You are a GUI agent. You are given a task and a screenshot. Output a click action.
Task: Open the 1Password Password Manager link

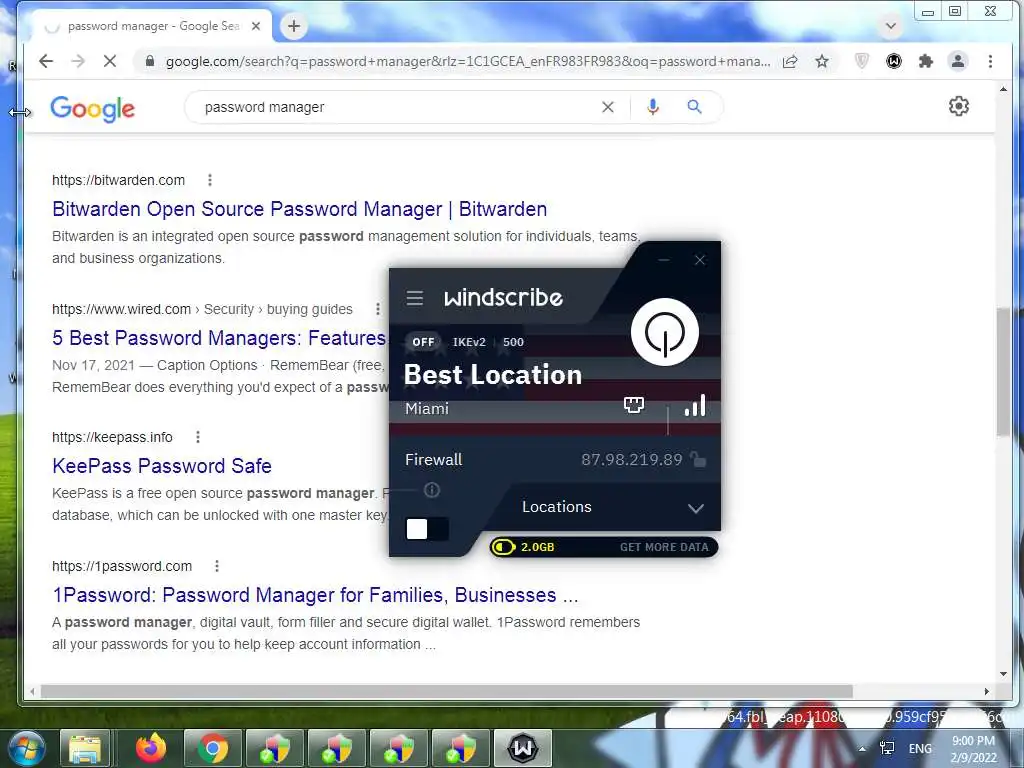coord(315,595)
